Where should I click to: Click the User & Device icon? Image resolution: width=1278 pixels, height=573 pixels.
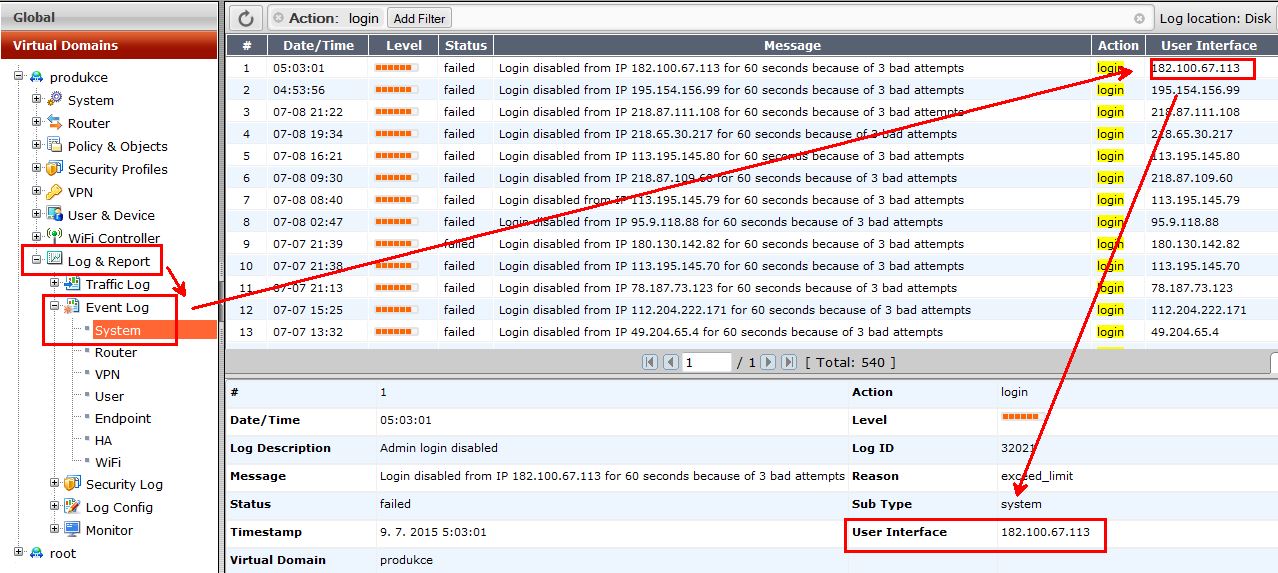coord(55,214)
